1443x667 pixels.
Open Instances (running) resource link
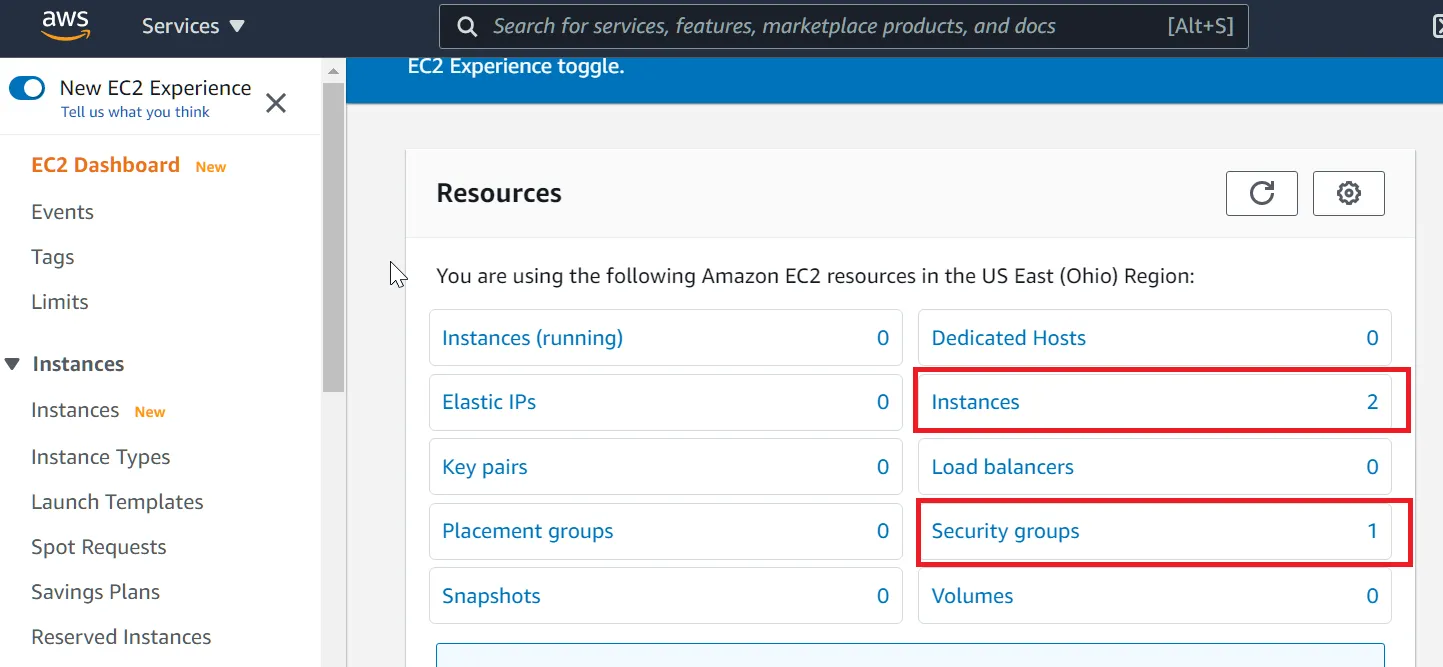[532, 338]
